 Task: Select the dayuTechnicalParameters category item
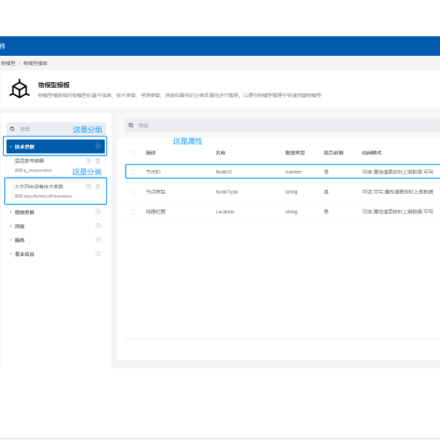55,191
